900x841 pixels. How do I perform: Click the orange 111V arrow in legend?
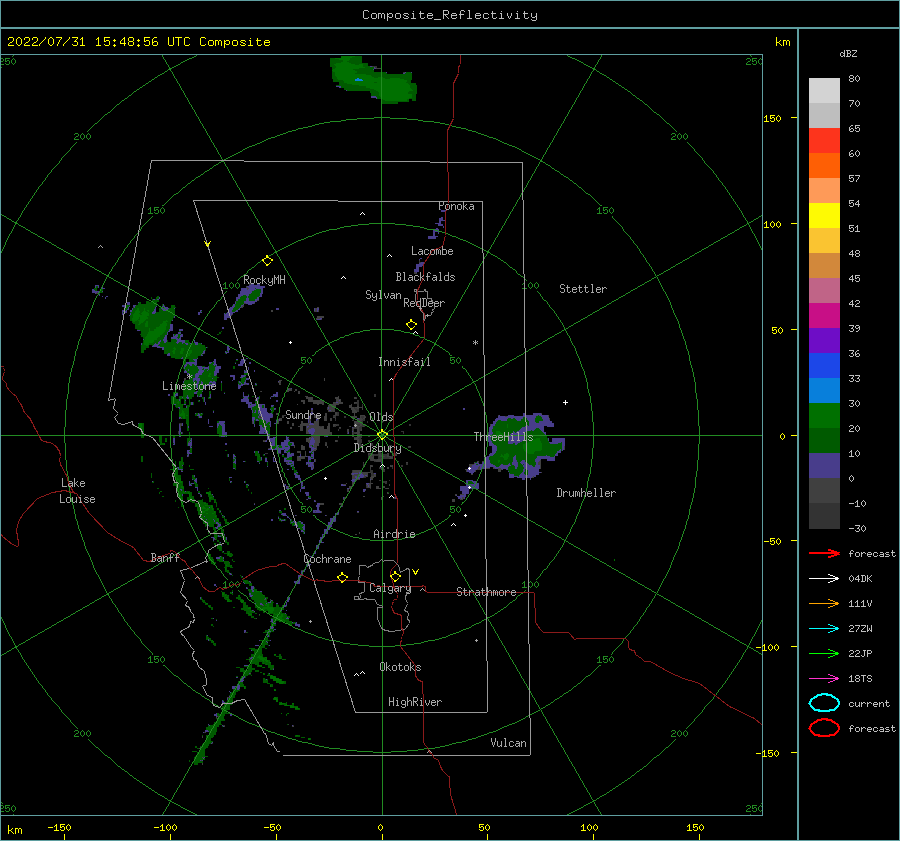coord(824,603)
